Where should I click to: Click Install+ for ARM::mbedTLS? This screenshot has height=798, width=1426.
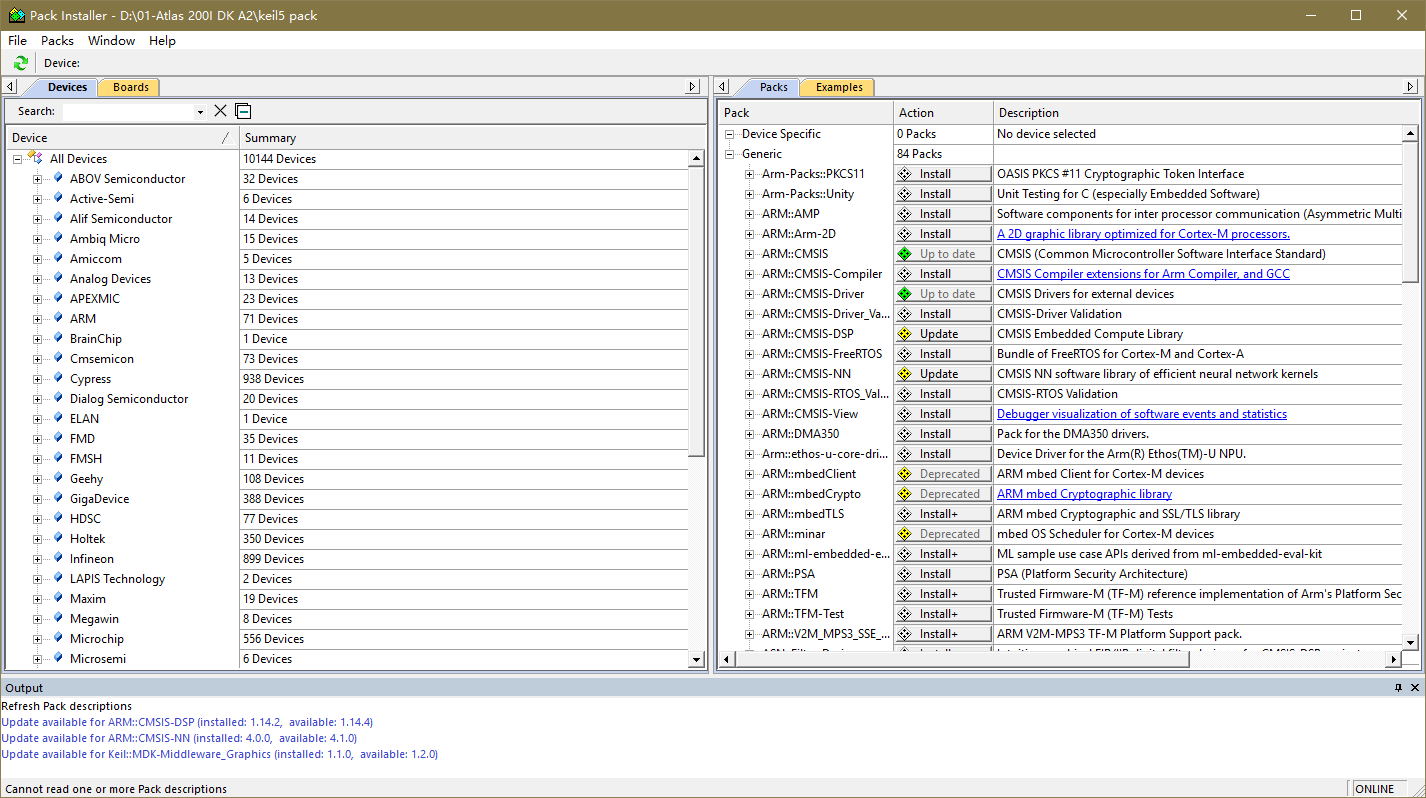click(943, 514)
